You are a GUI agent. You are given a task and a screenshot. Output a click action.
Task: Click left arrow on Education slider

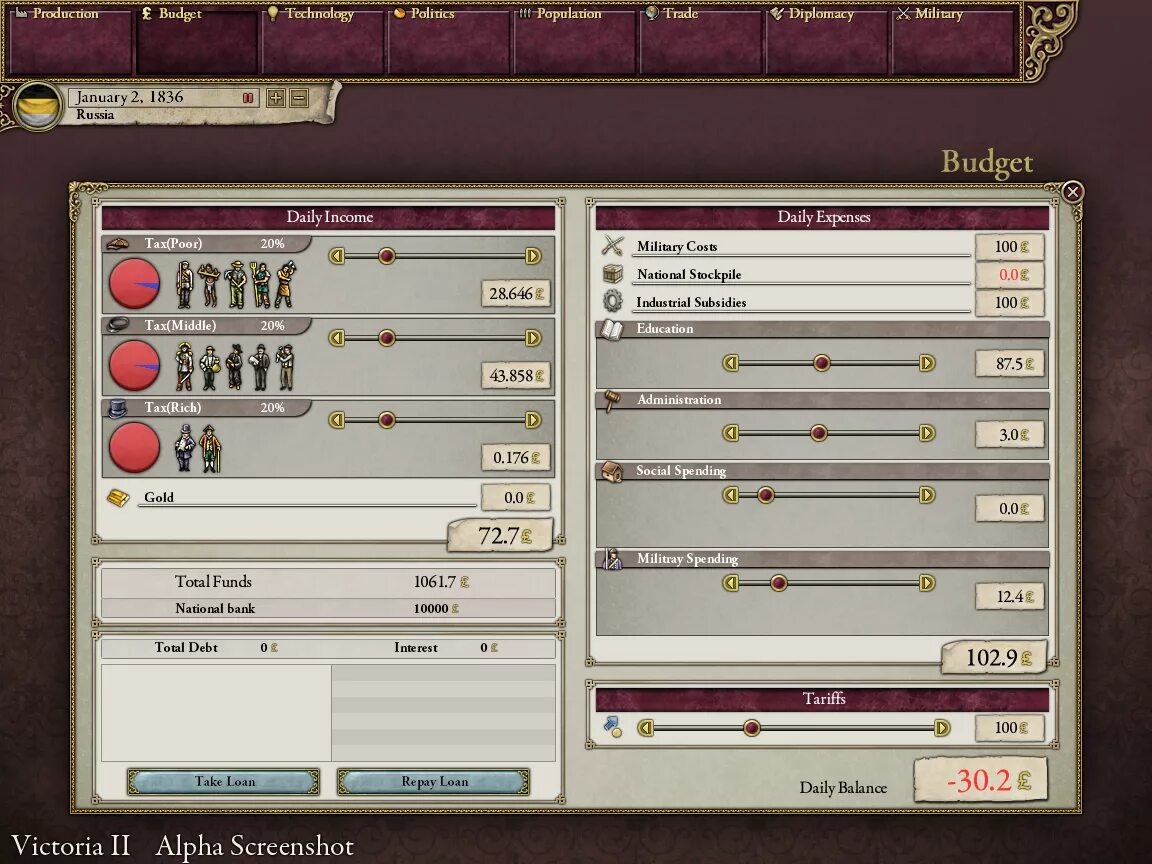click(730, 363)
